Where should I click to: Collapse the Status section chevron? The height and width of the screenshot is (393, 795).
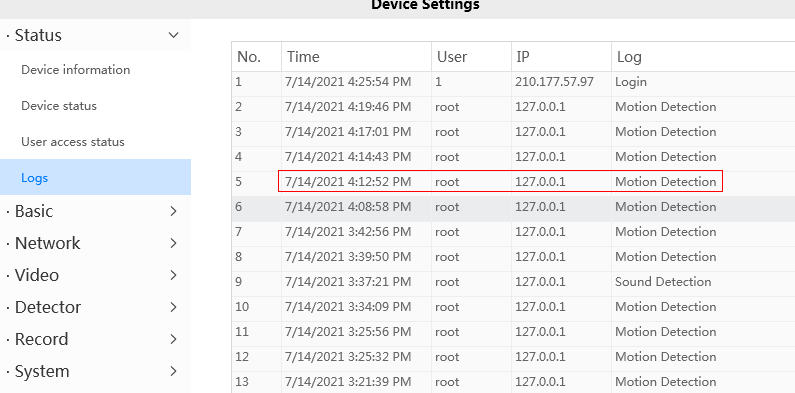click(x=173, y=35)
